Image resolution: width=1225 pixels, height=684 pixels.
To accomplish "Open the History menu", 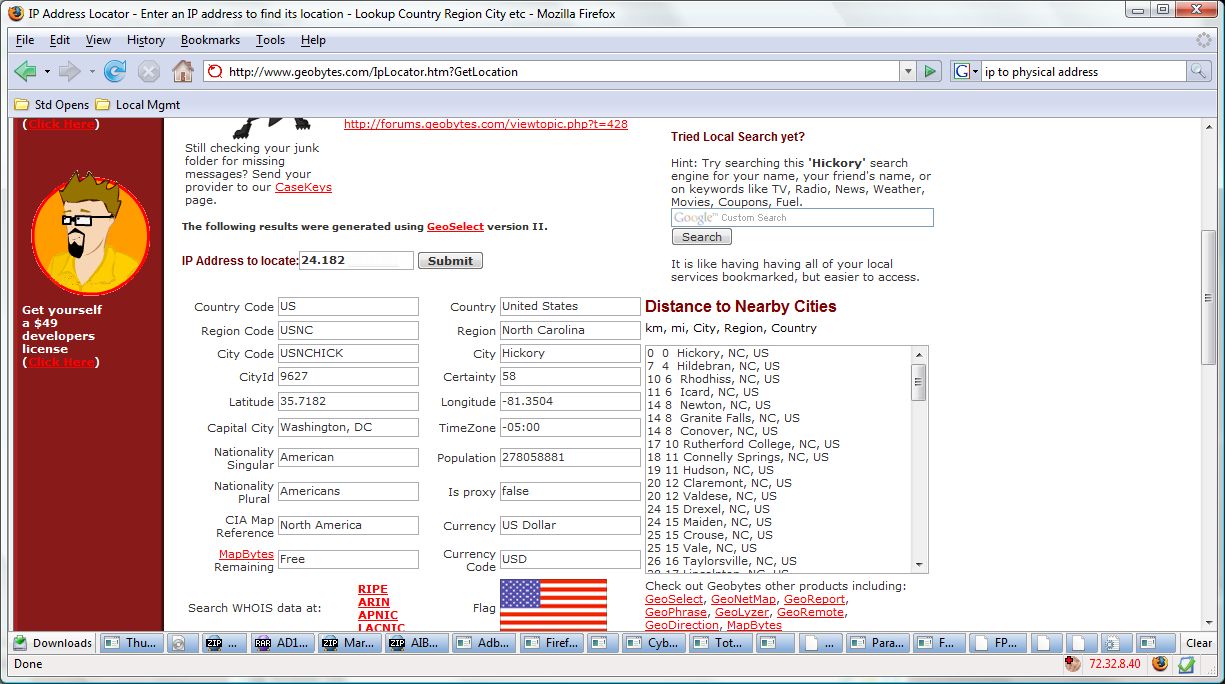I will coord(146,40).
